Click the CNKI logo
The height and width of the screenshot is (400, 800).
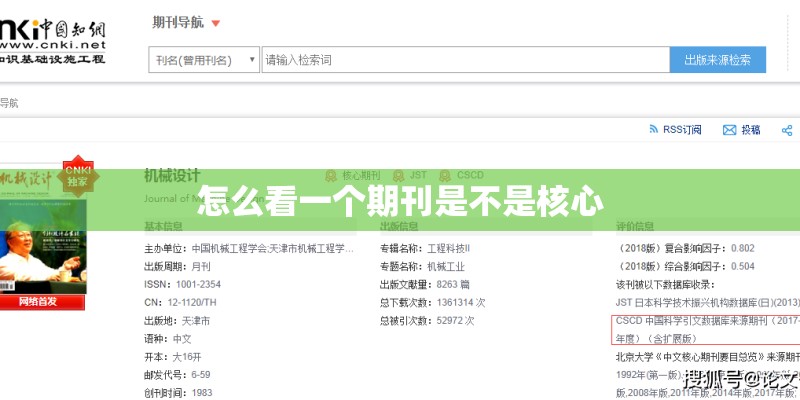pos(53,41)
